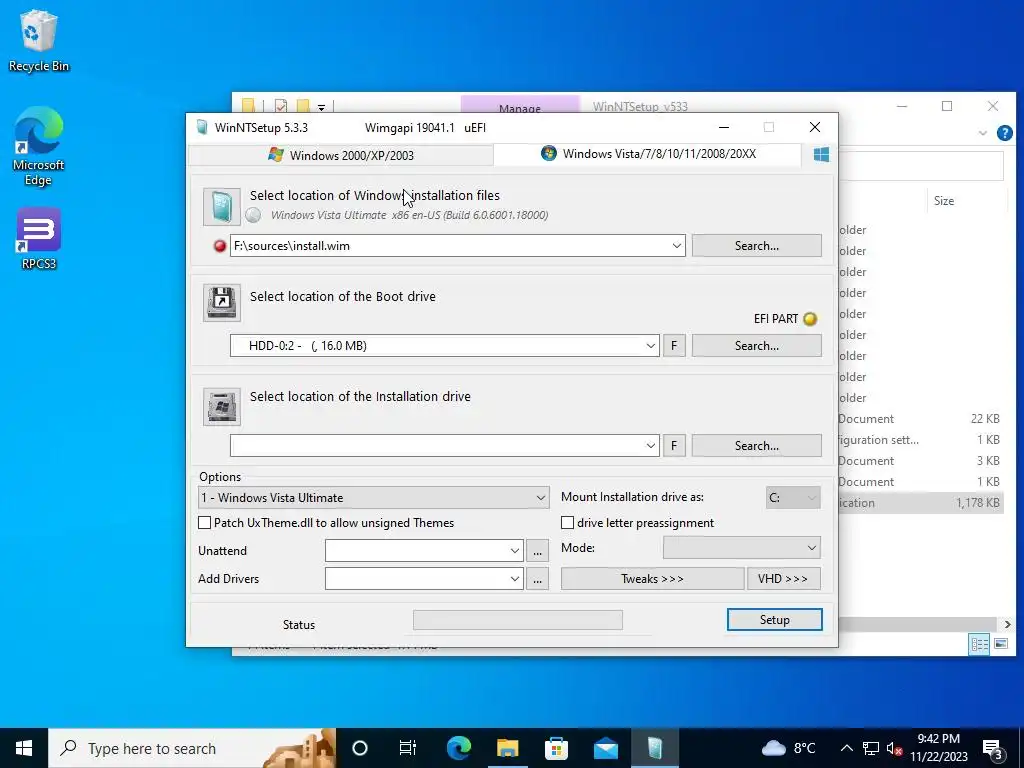
Task: Click the red status indicator by install.wim
Action: (x=219, y=246)
